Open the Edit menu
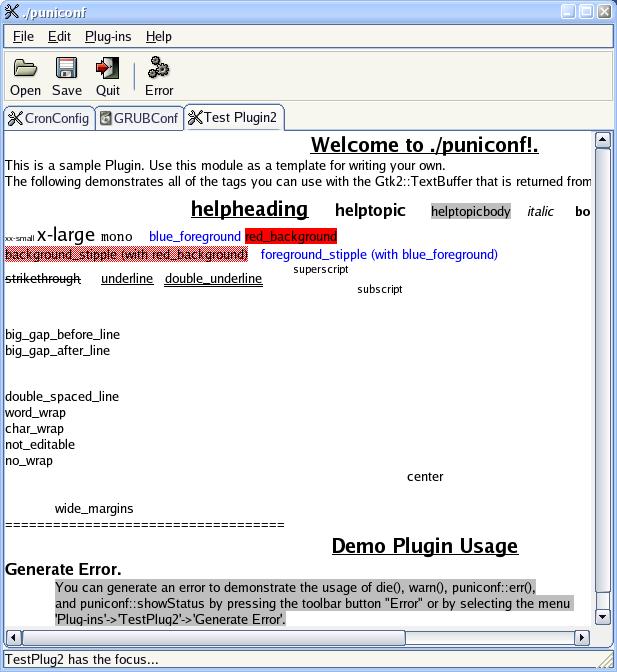 coord(59,37)
